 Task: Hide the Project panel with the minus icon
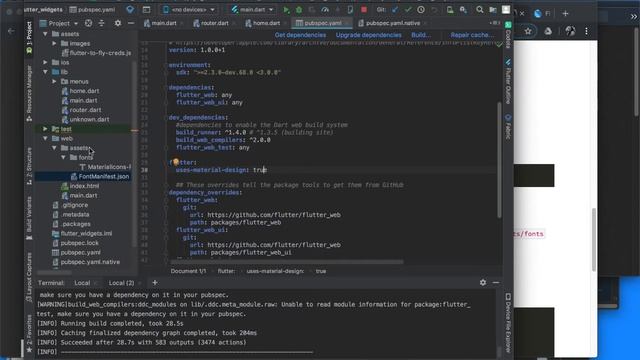[131, 23]
